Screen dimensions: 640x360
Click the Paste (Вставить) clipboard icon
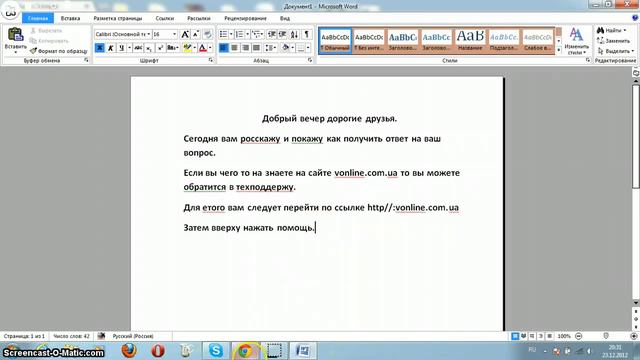tap(16, 35)
